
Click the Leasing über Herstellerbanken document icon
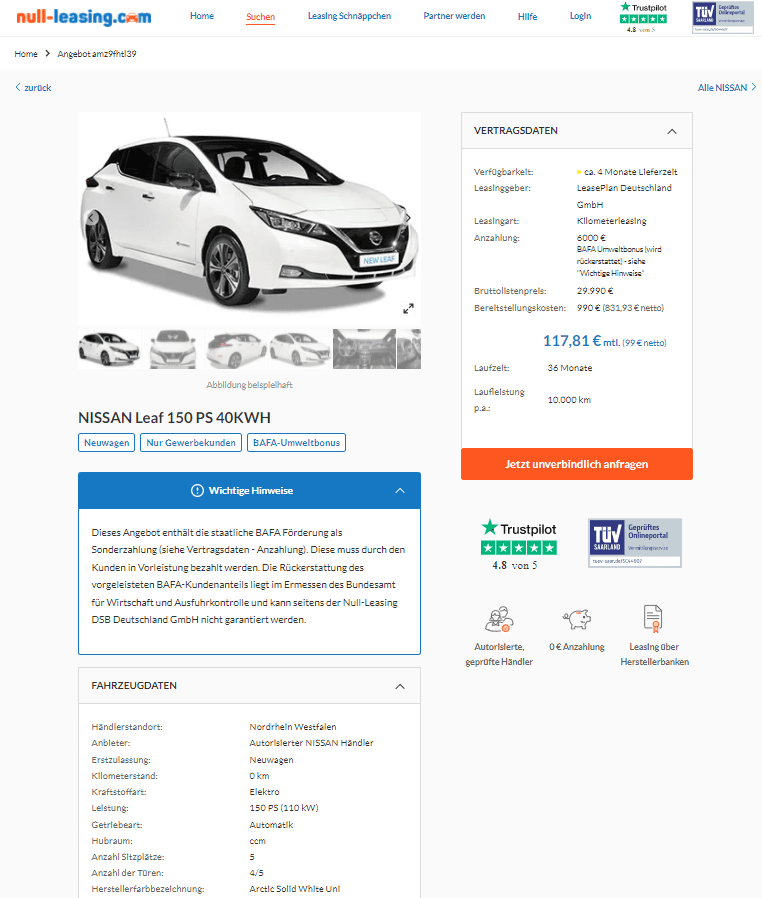(653, 619)
